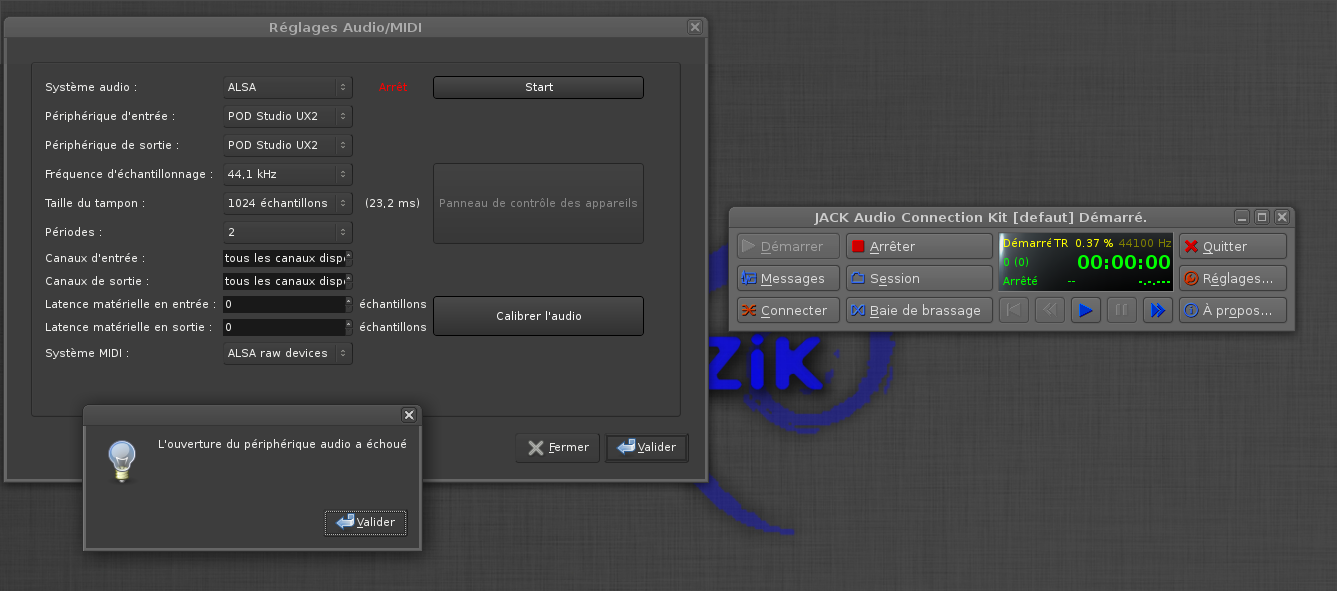Open Connecter in JACK window
This screenshot has height=591, width=1337.
[788, 310]
